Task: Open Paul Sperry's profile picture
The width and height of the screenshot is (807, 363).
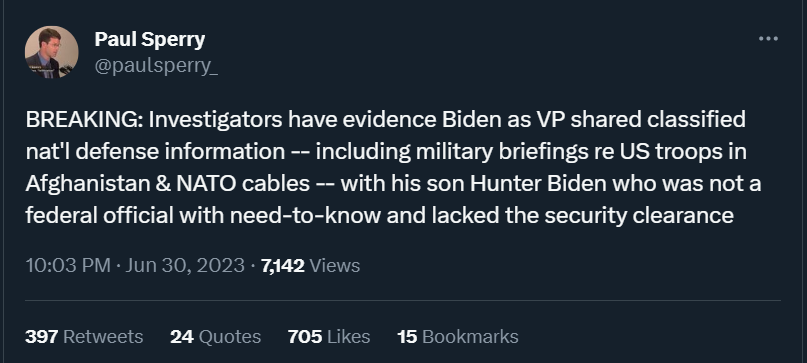Action: coord(51,52)
